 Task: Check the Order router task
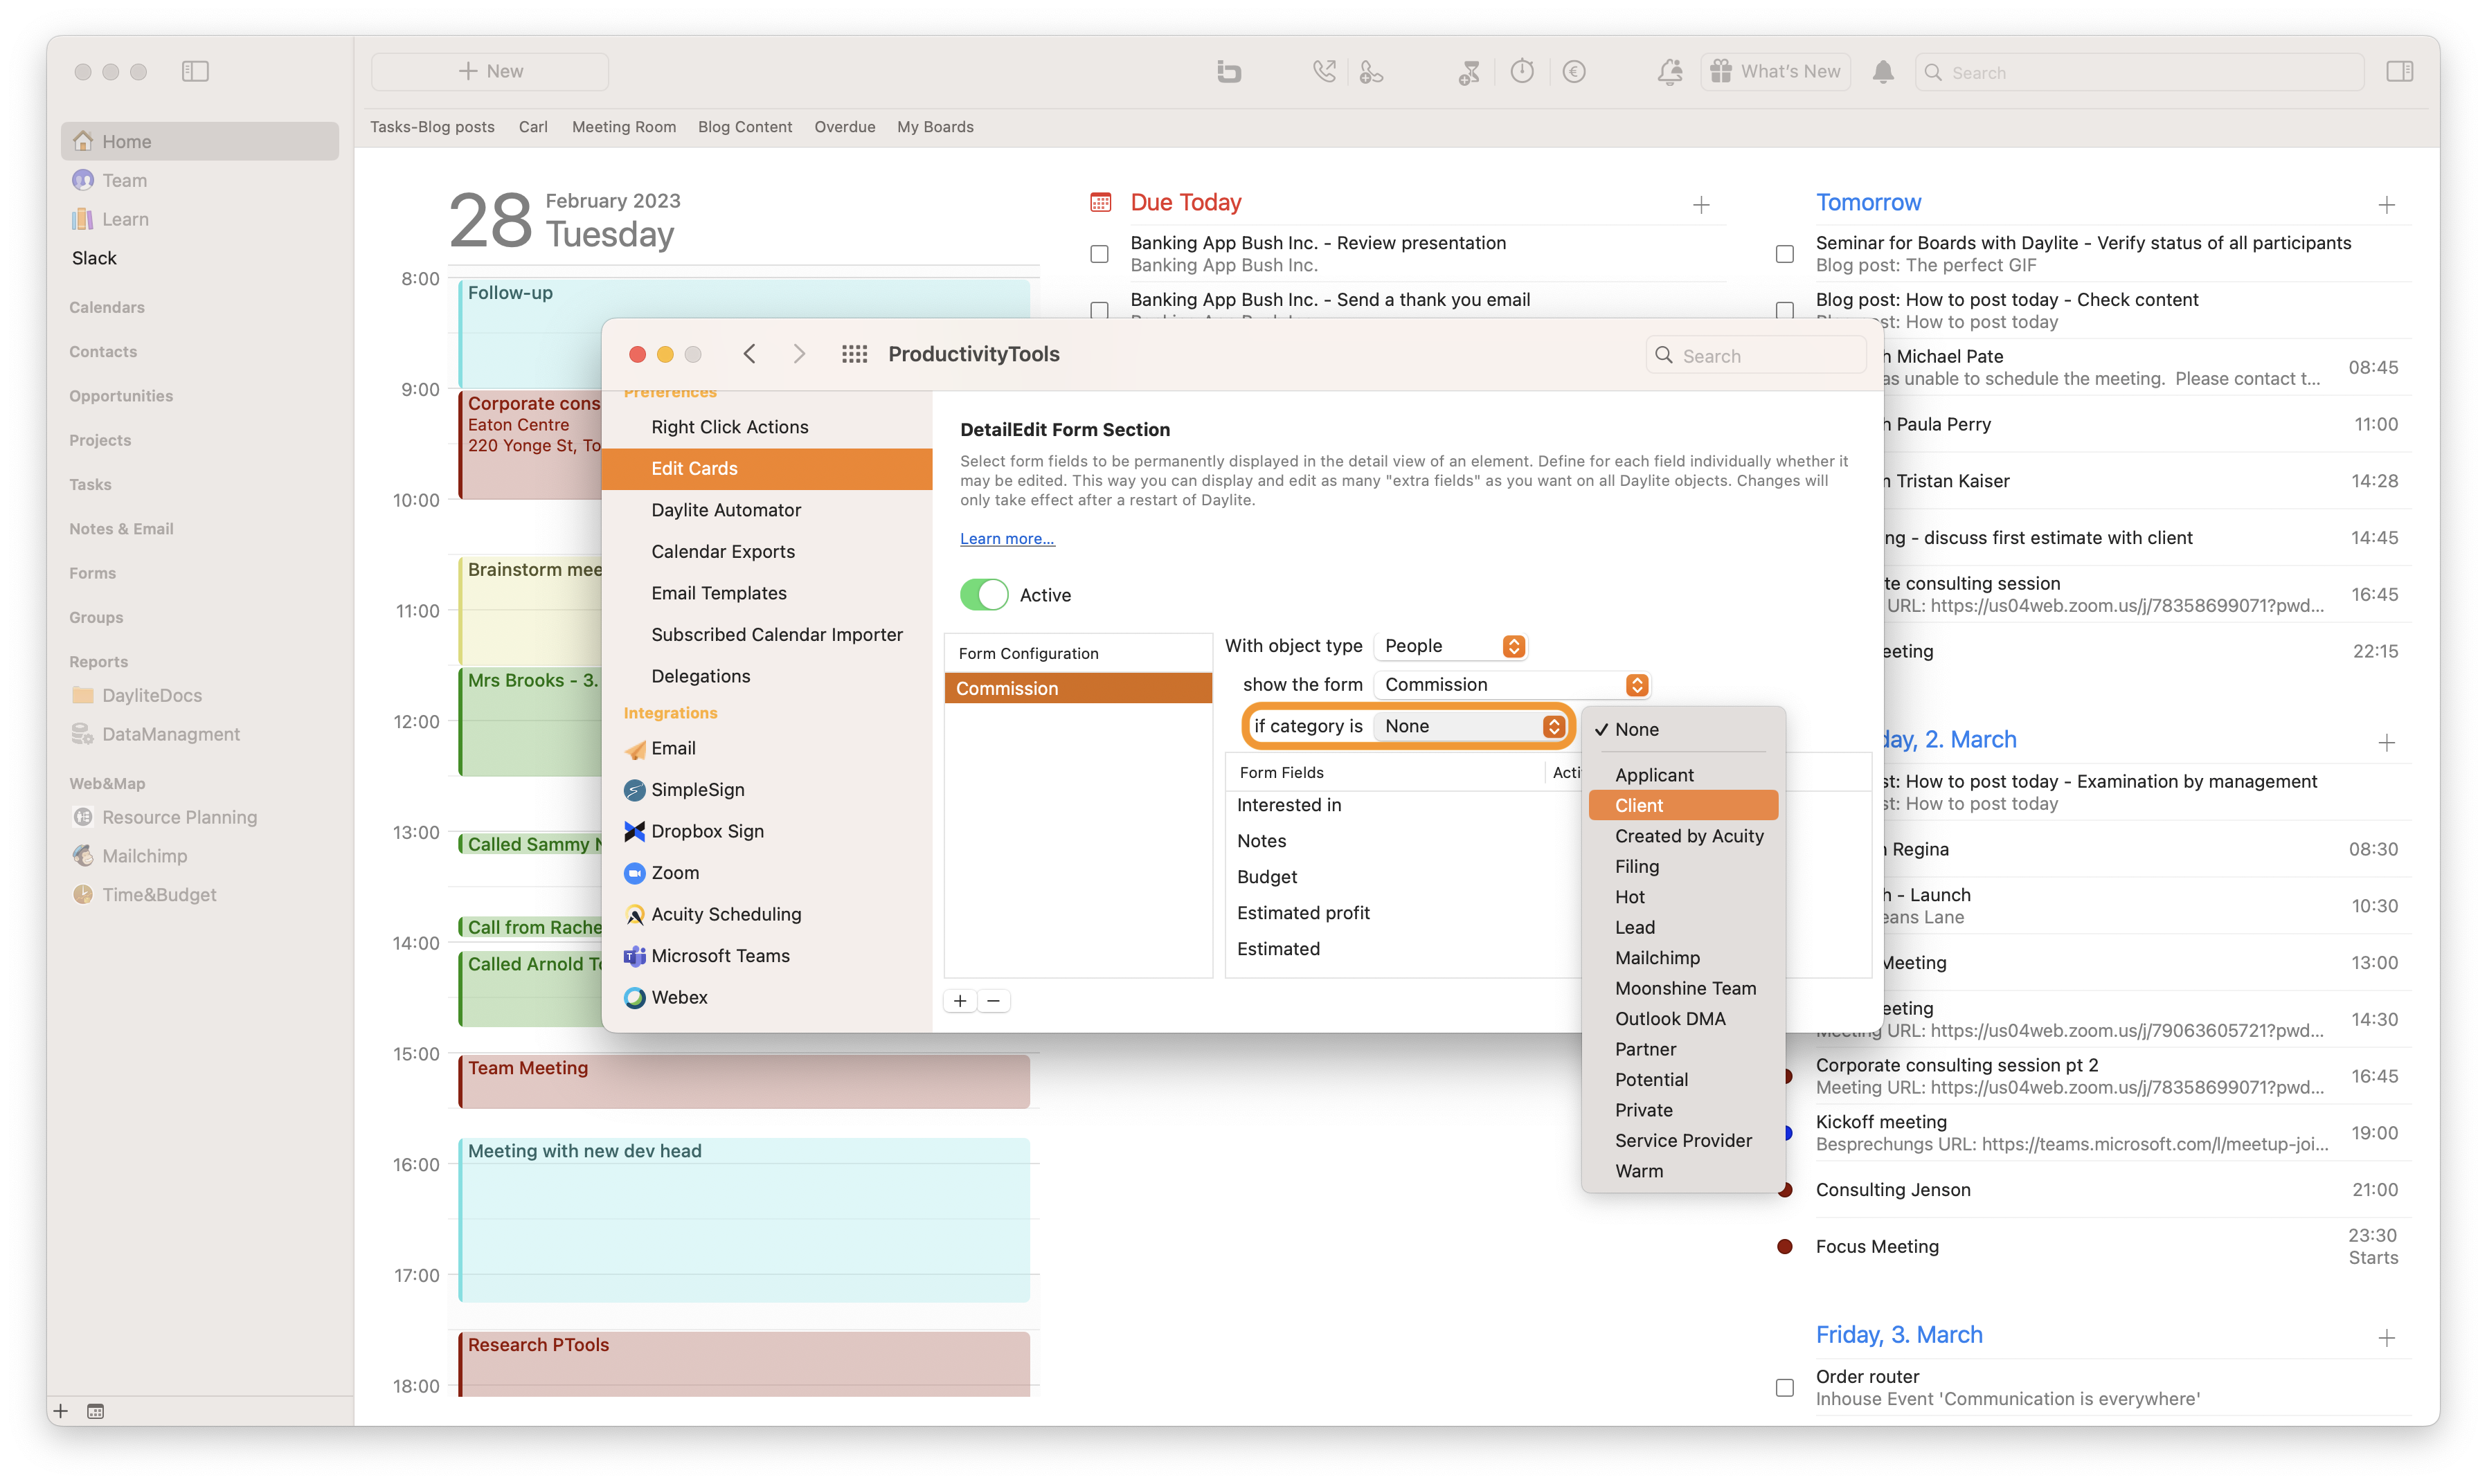(1784, 1388)
